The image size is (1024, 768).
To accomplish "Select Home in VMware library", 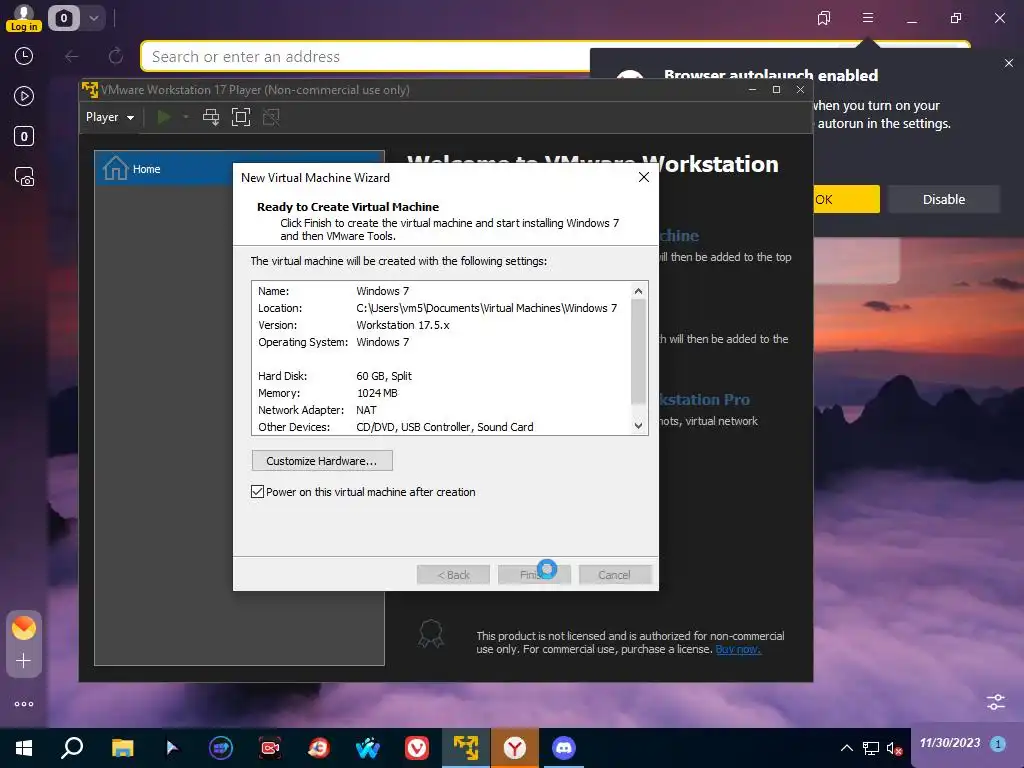I will 239,169.
